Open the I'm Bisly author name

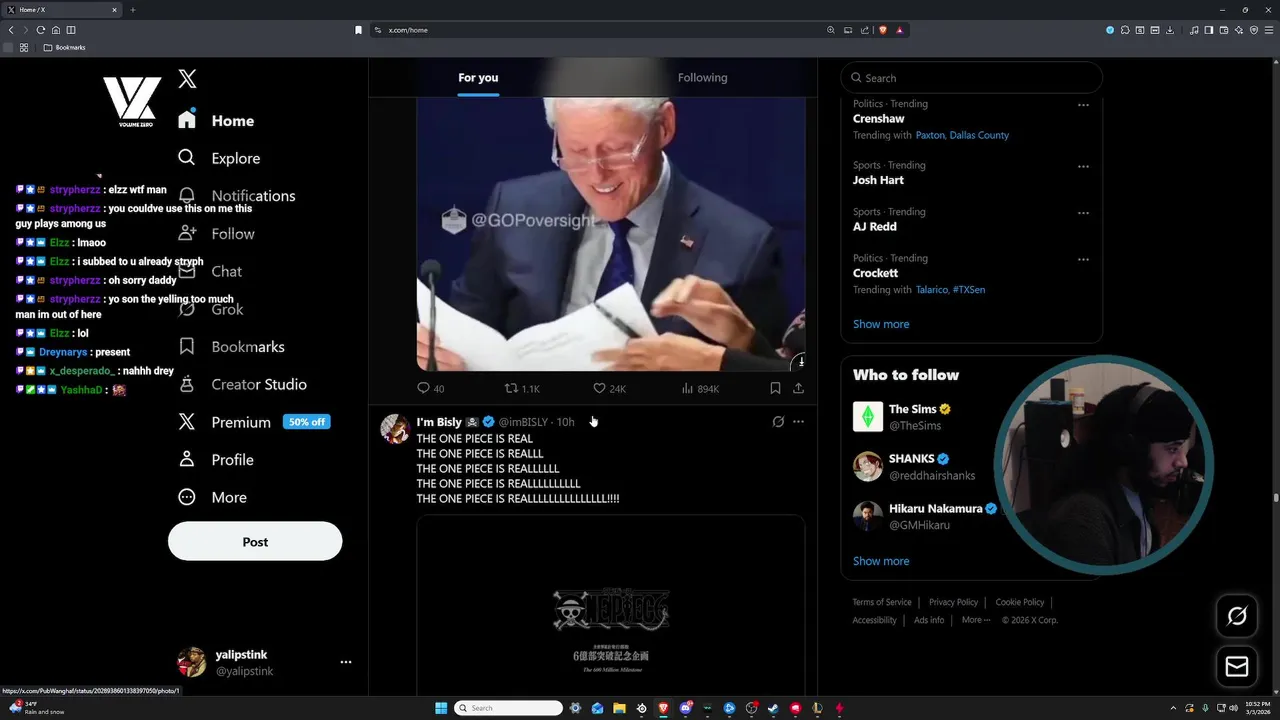click(439, 422)
